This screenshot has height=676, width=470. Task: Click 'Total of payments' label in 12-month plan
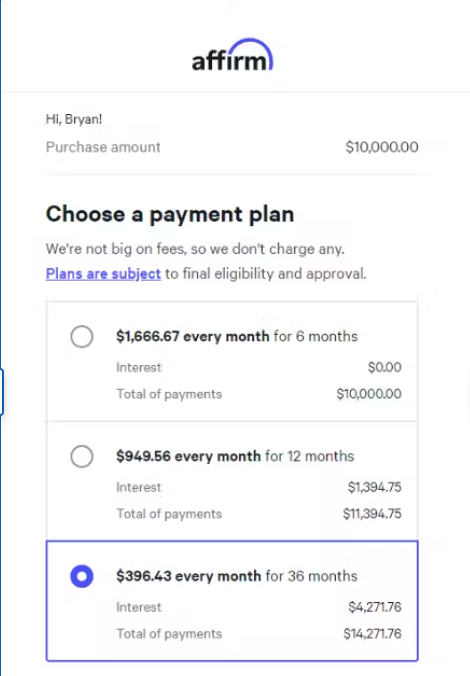point(169,514)
